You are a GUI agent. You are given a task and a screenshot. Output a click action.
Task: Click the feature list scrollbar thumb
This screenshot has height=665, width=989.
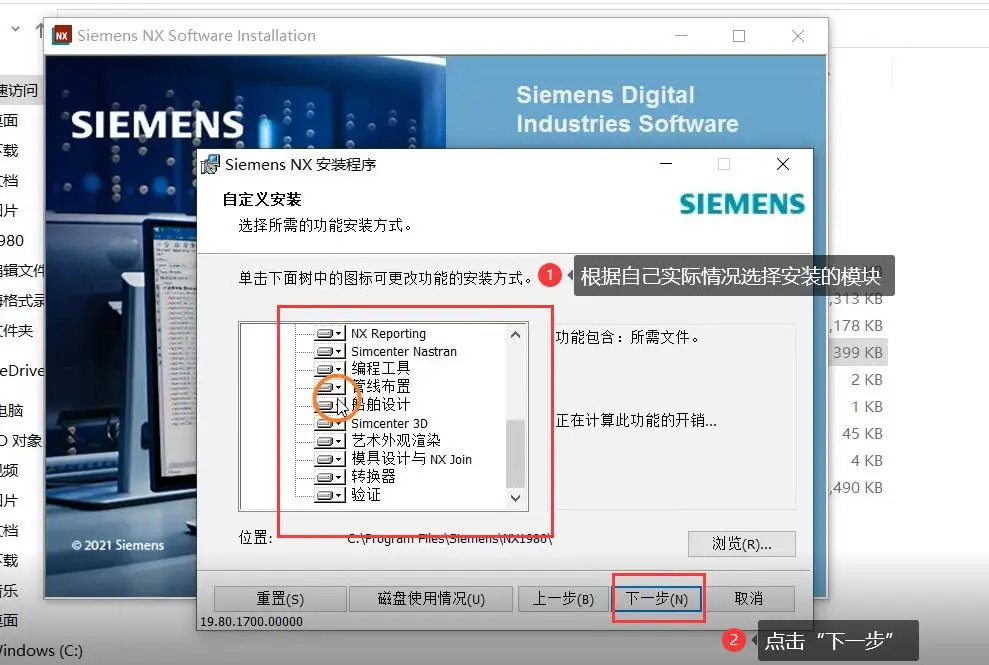[x=515, y=453]
